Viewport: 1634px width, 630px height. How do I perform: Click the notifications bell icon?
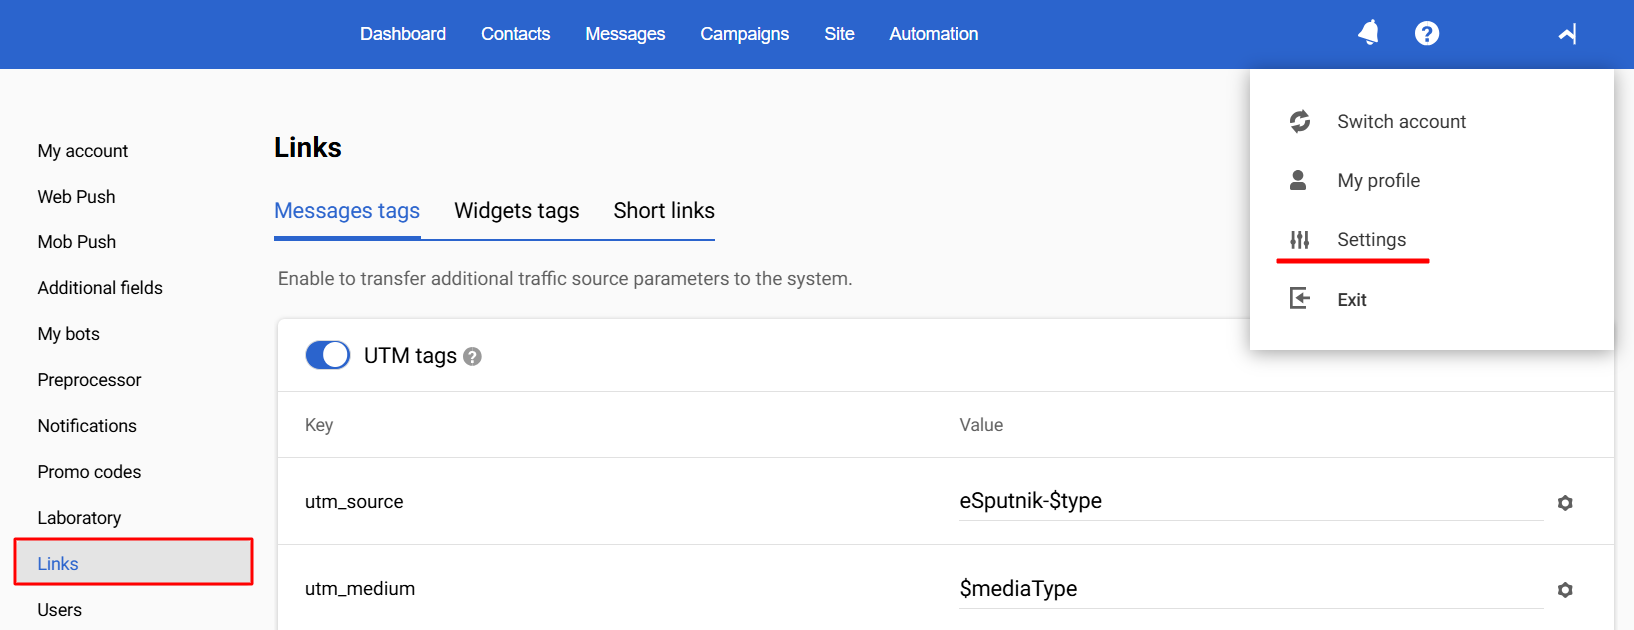pyautogui.click(x=1368, y=33)
